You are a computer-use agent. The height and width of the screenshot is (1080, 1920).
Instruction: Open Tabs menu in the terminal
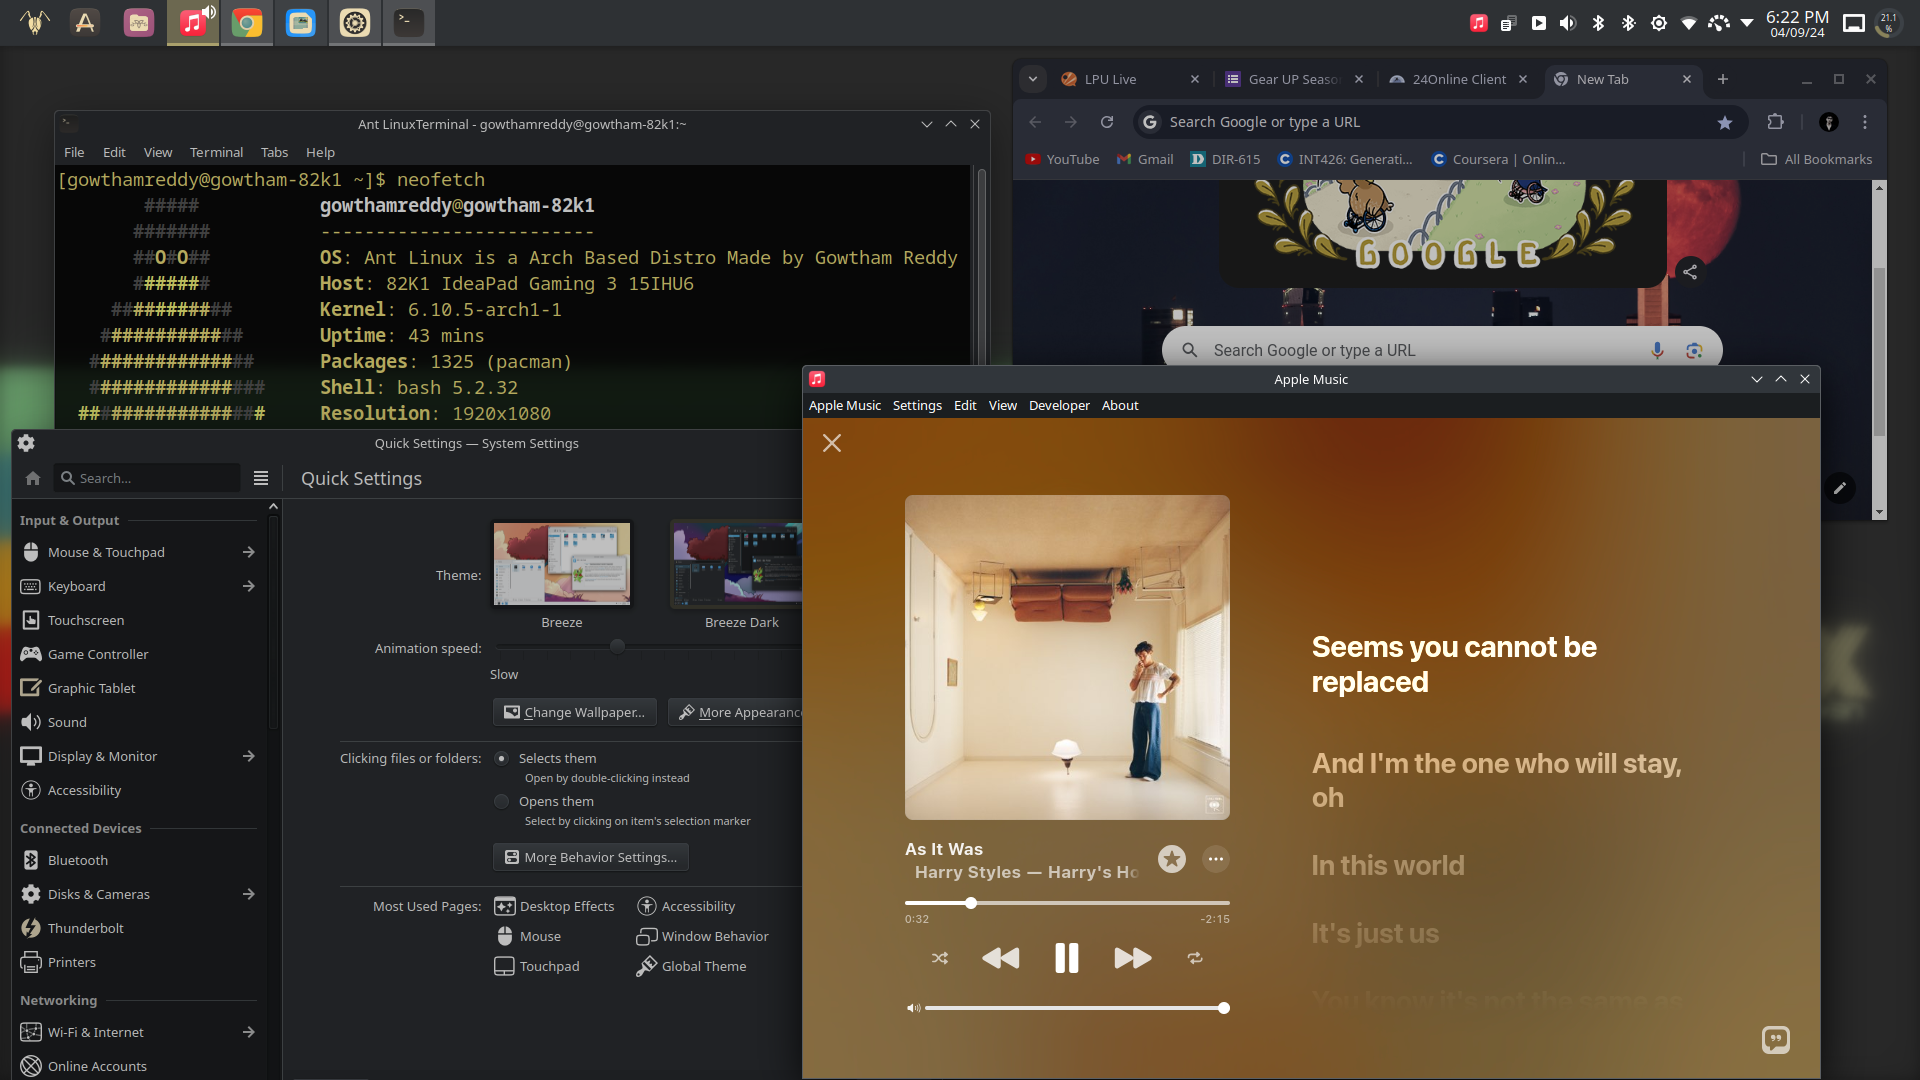tap(274, 152)
